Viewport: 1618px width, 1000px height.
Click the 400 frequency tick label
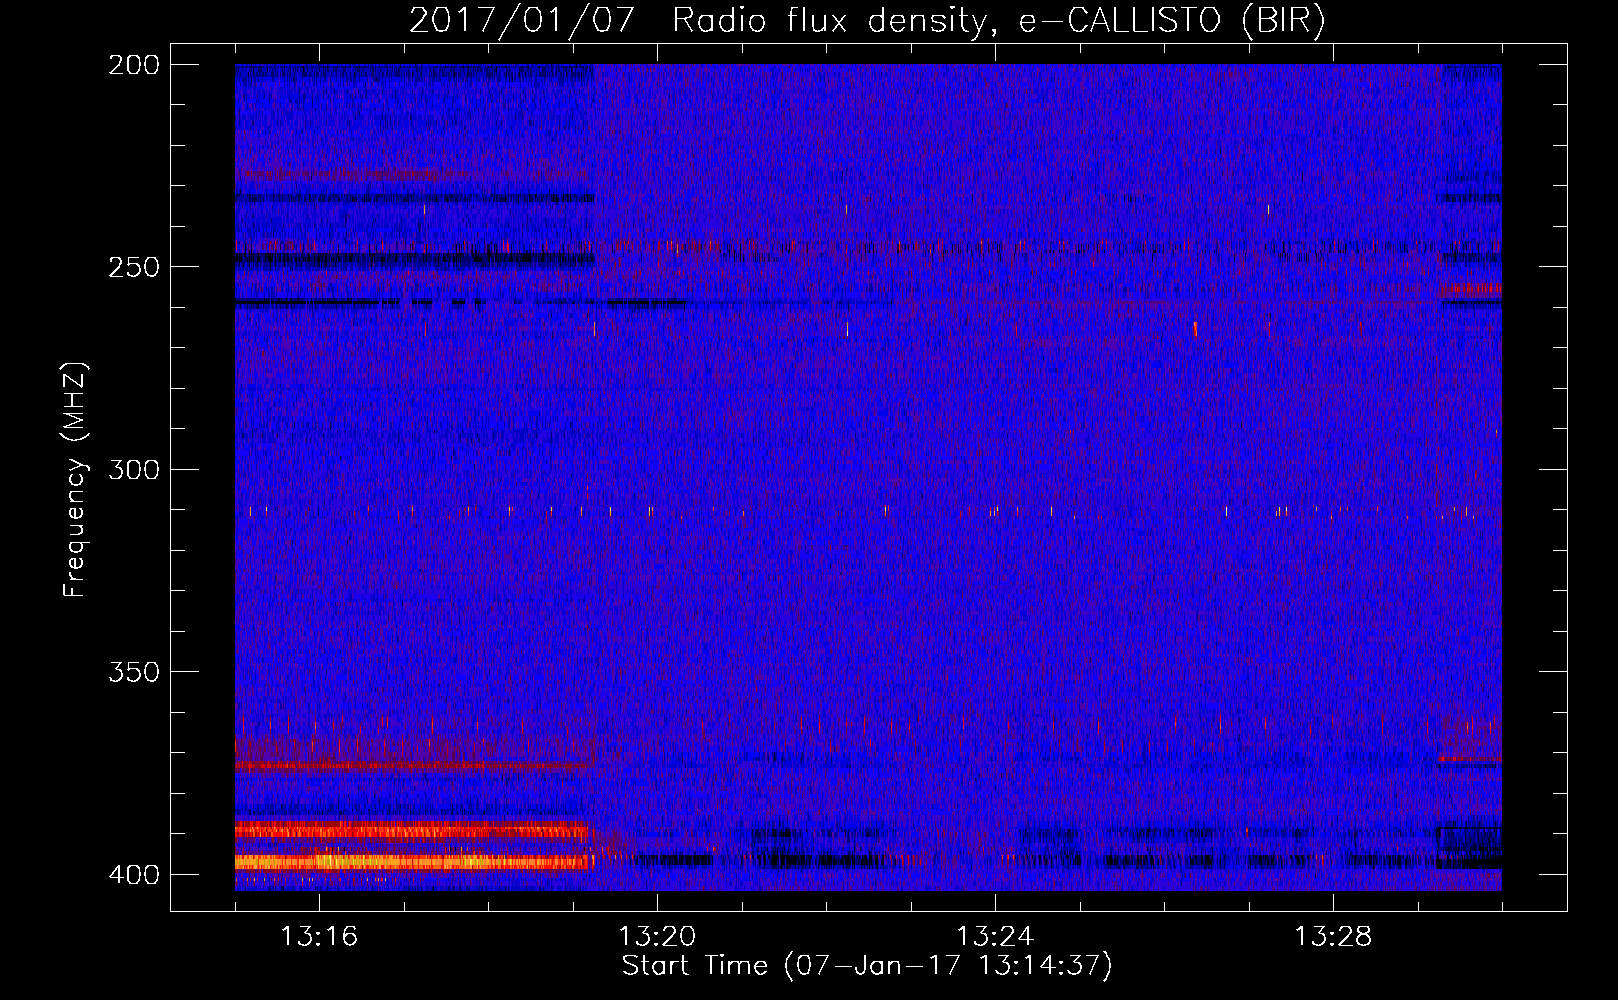click(134, 875)
